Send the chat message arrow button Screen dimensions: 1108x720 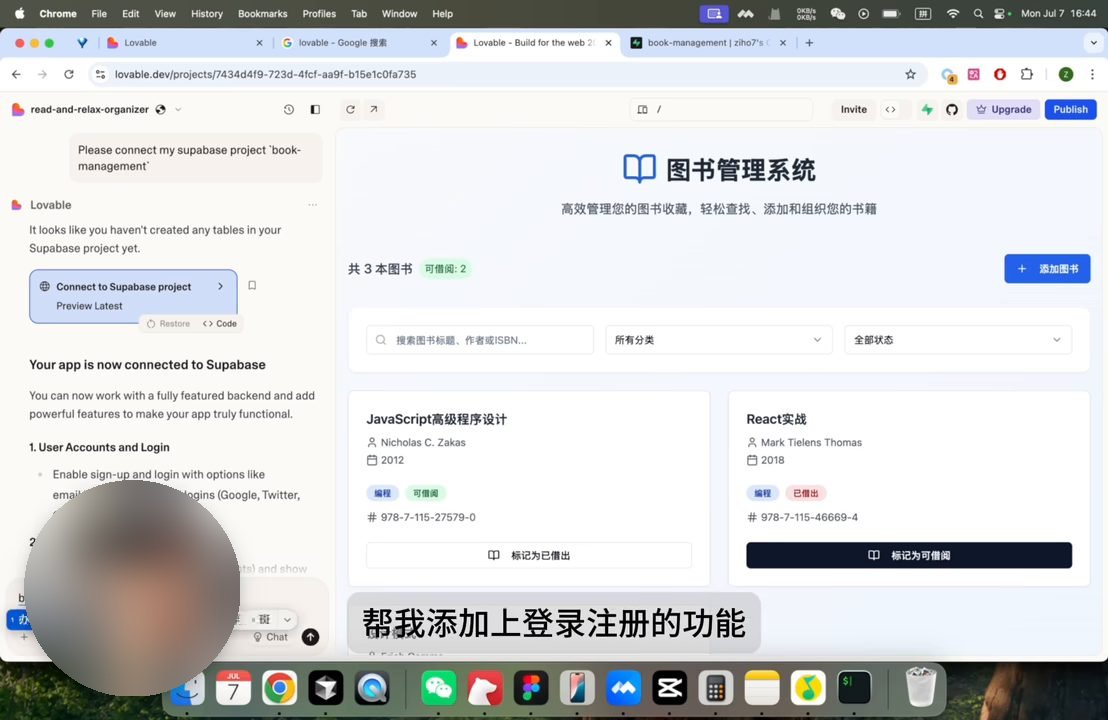[310, 637]
